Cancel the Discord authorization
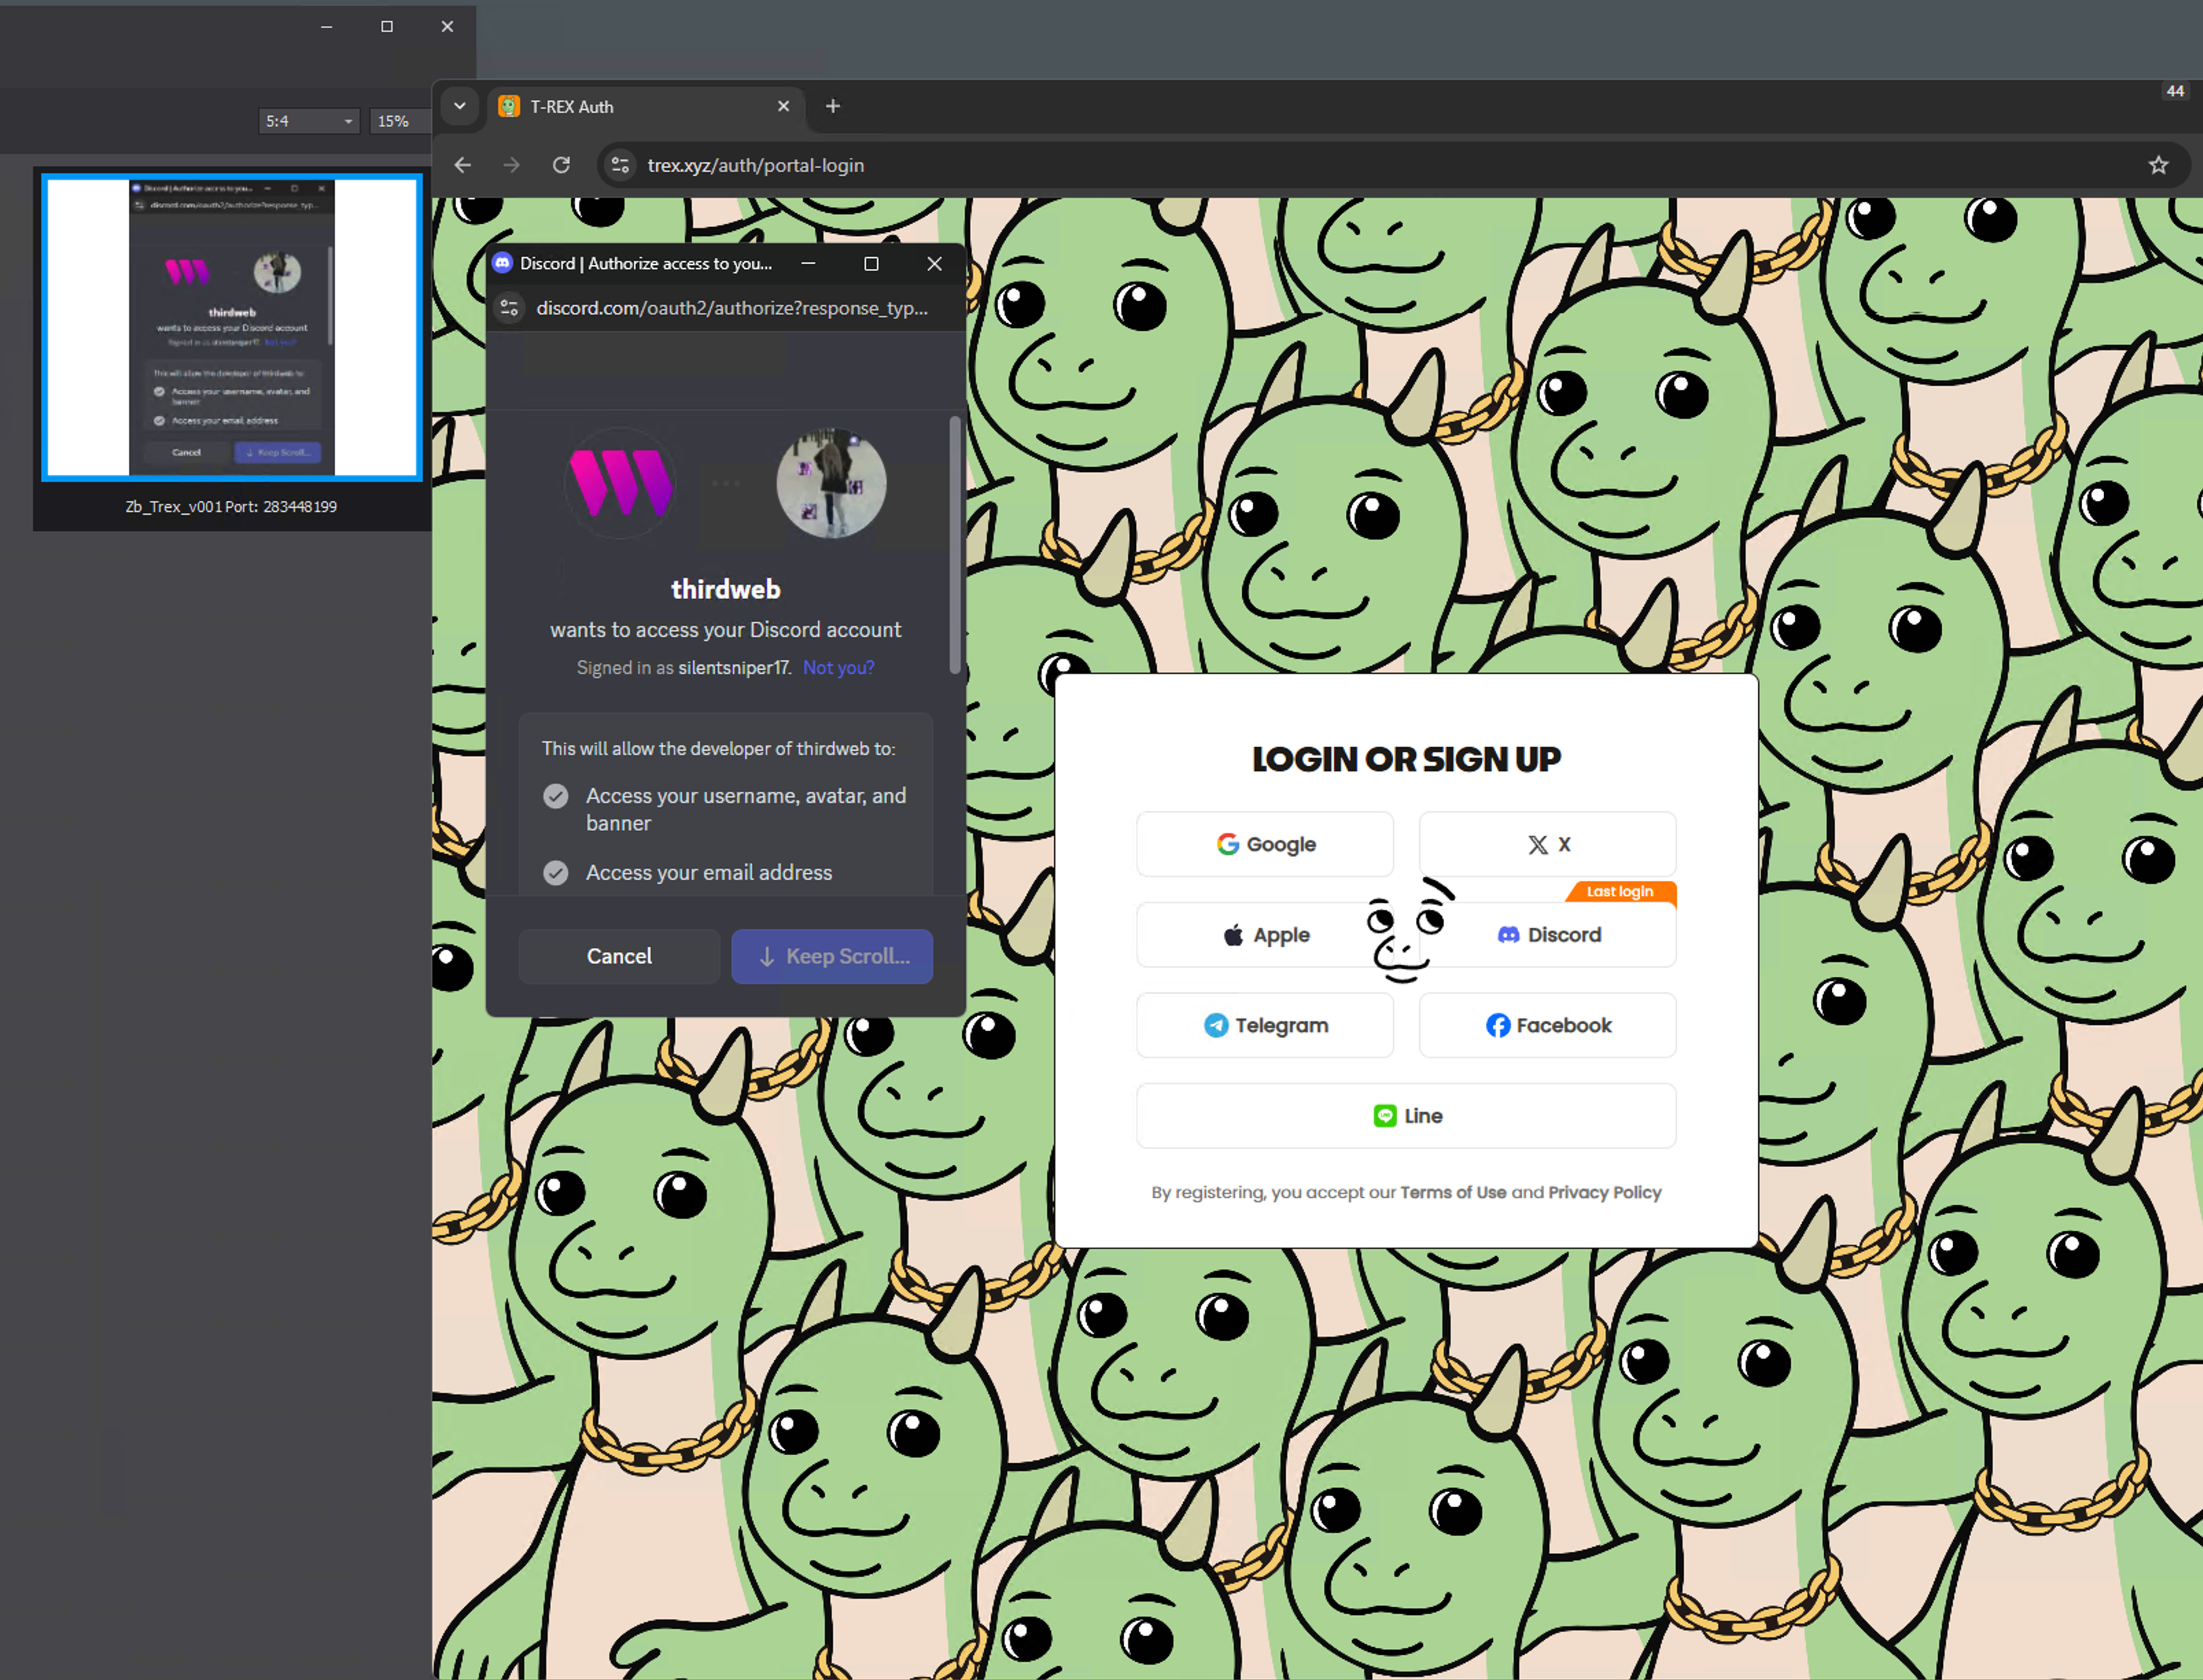The height and width of the screenshot is (1680, 2203). (619, 956)
